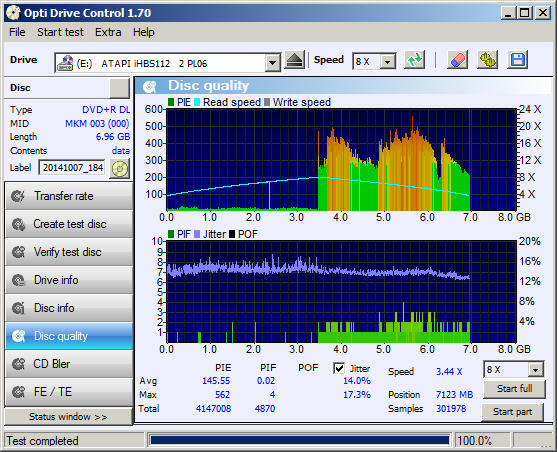
Task: Click the eraser icon to erase disc
Action: (x=457, y=60)
